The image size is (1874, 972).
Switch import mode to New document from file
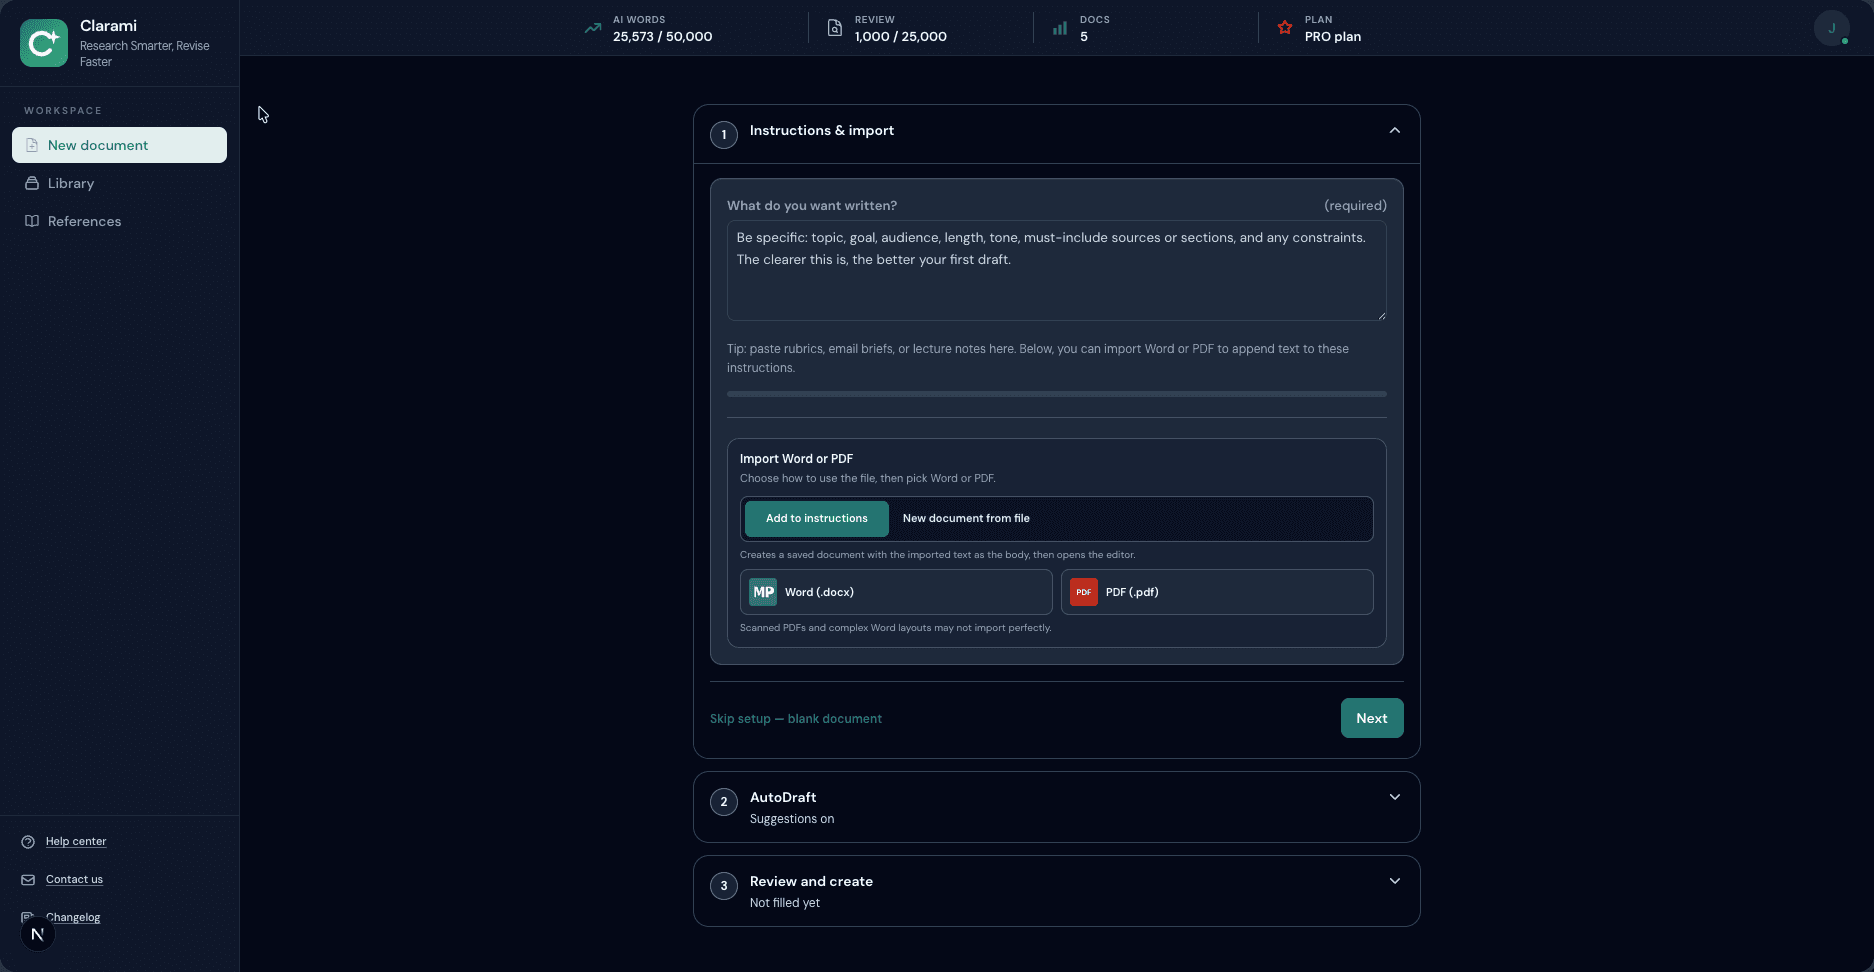point(965,518)
